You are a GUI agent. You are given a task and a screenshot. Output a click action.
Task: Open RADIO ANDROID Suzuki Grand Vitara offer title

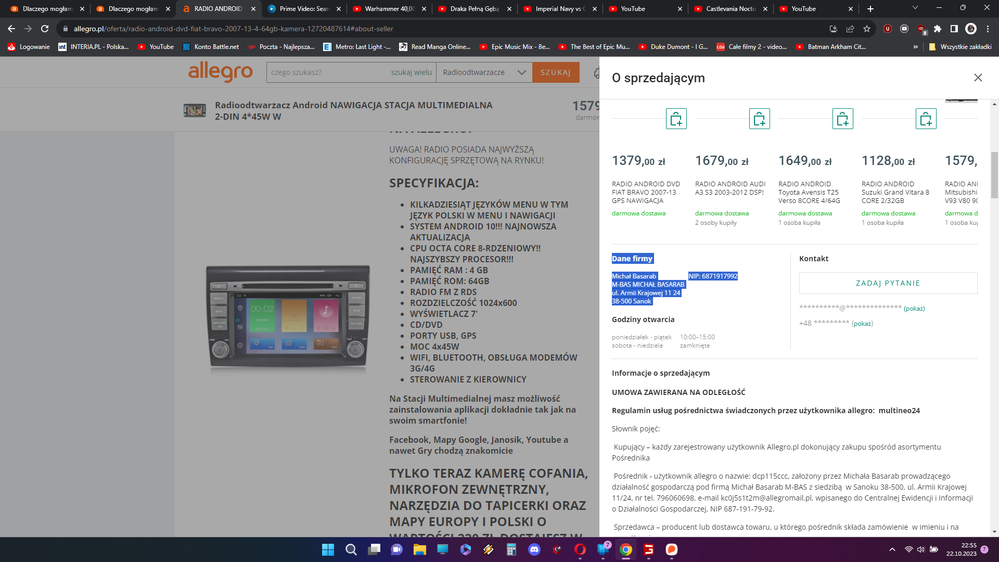[x=895, y=192]
